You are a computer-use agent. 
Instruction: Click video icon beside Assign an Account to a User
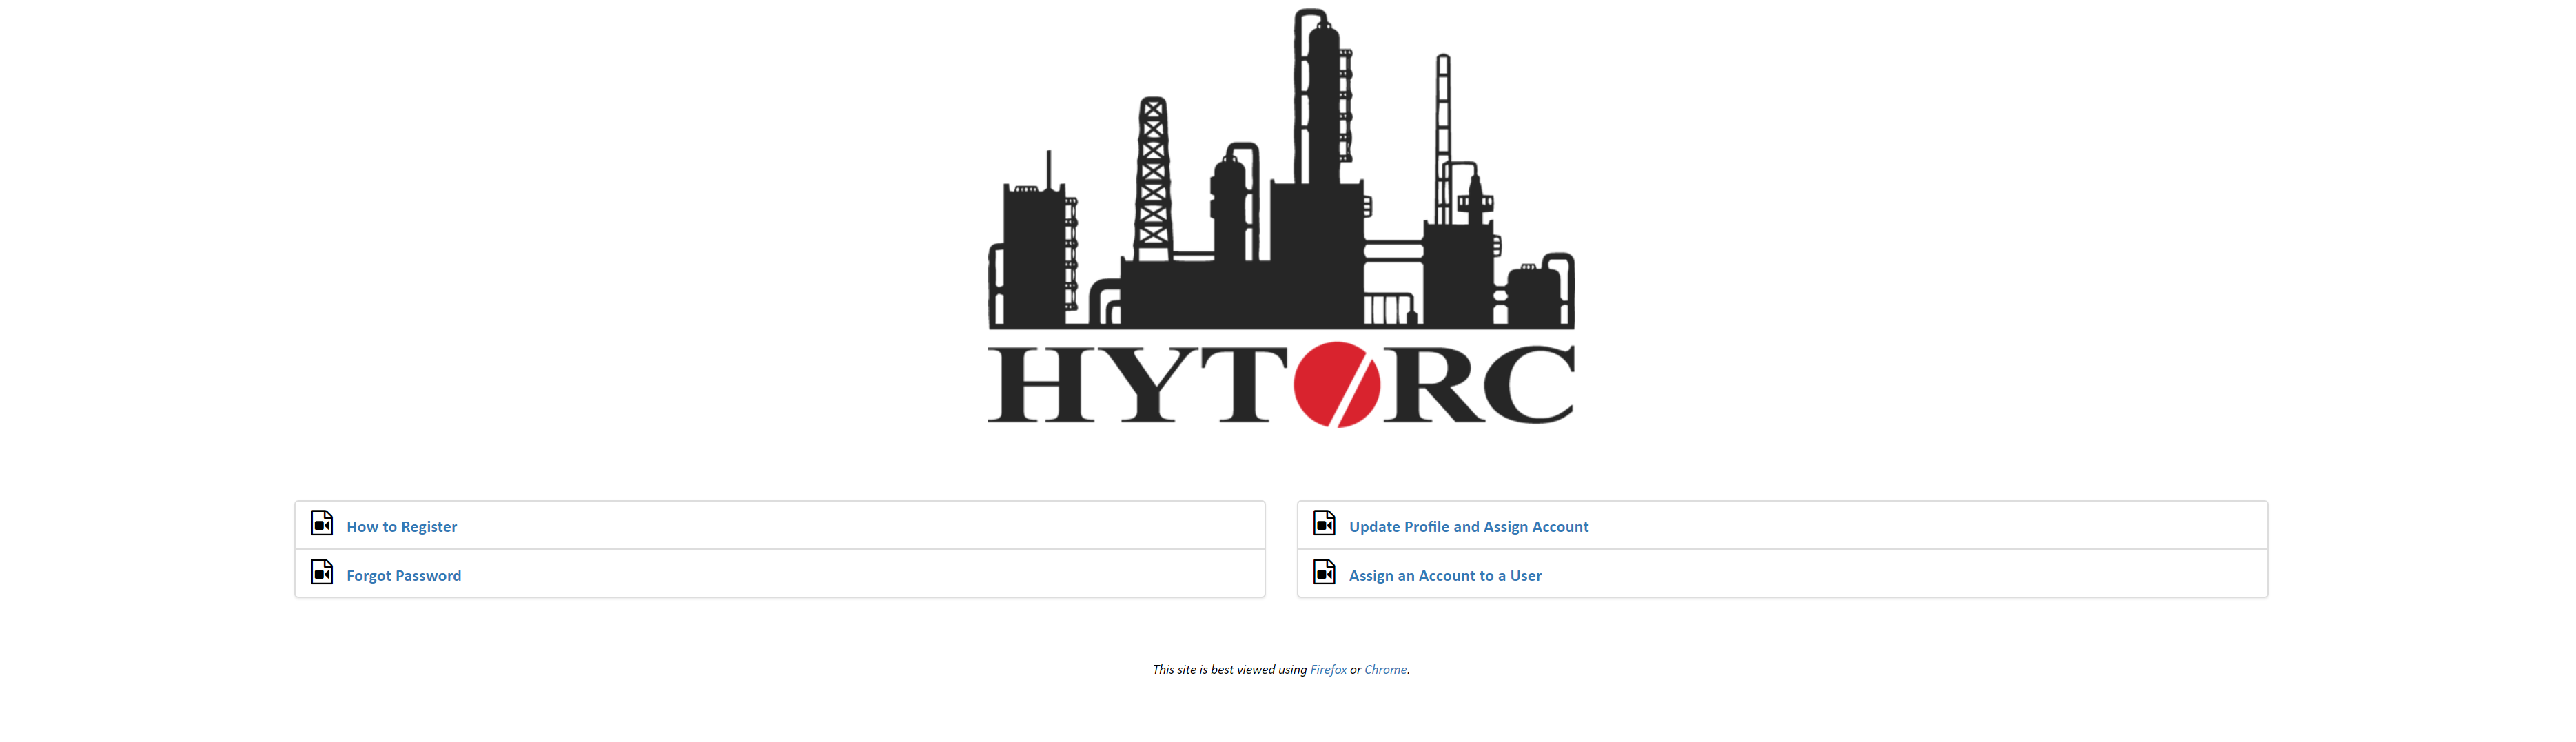coord(1324,572)
